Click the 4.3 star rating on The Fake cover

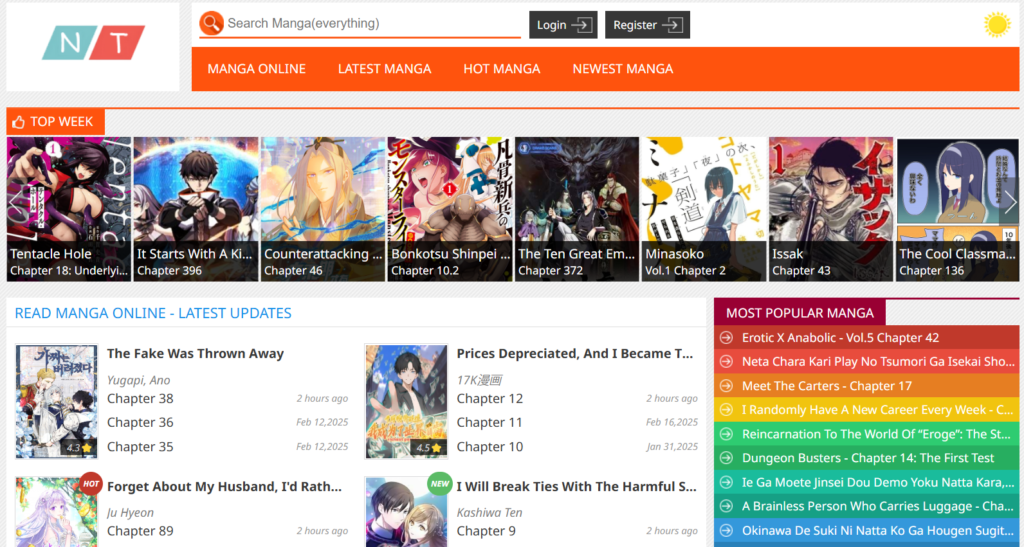(78, 448)
